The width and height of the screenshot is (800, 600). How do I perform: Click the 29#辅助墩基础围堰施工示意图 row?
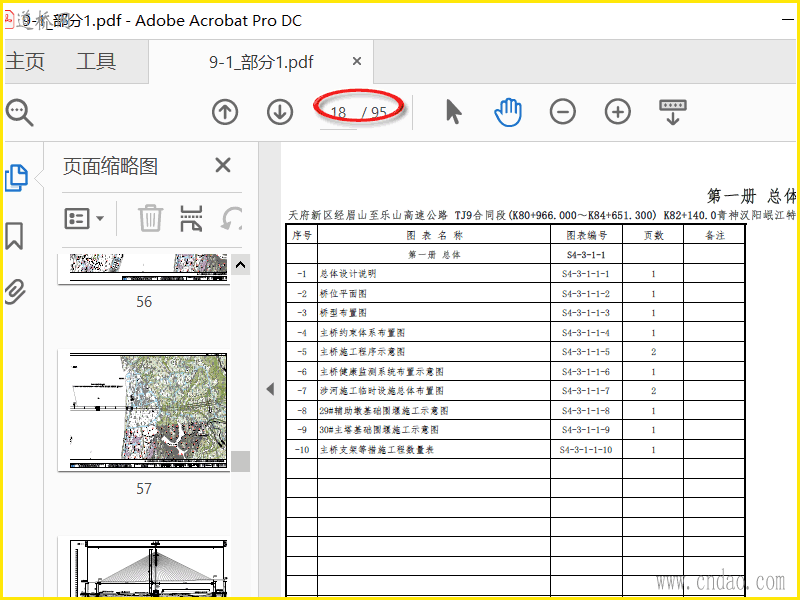(x=384, y=411)
